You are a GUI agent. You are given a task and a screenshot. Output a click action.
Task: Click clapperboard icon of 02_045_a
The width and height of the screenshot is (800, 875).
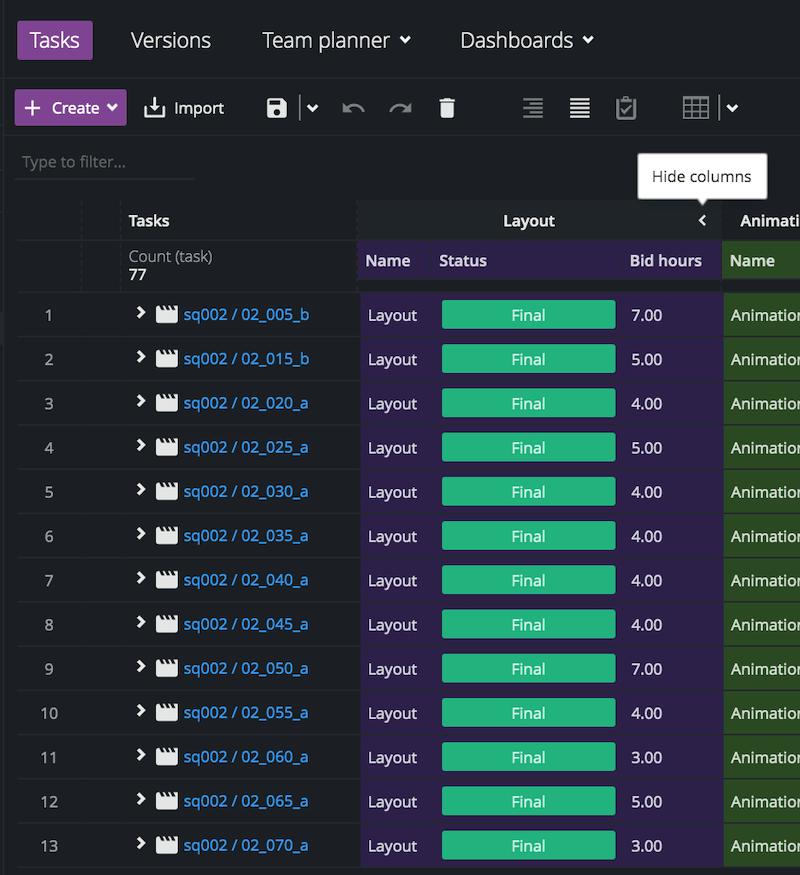[166, 623]
